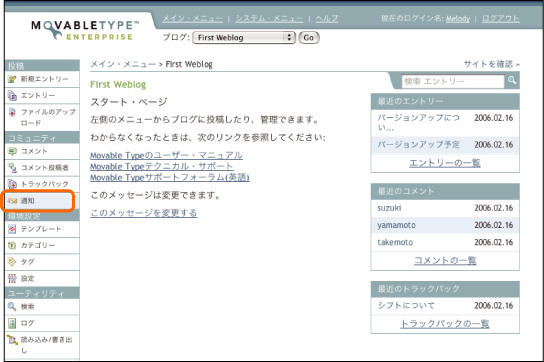Click the 設定 sliders icon

[12, 278]
